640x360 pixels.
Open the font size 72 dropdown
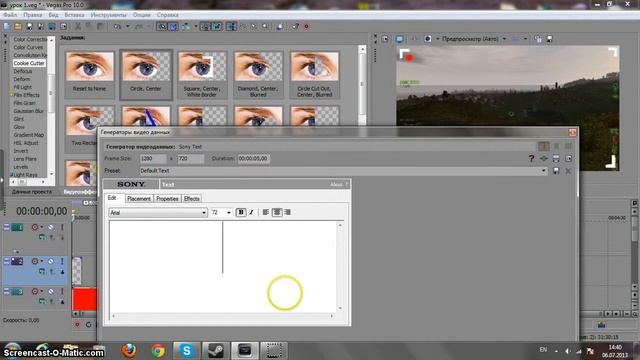229,213
